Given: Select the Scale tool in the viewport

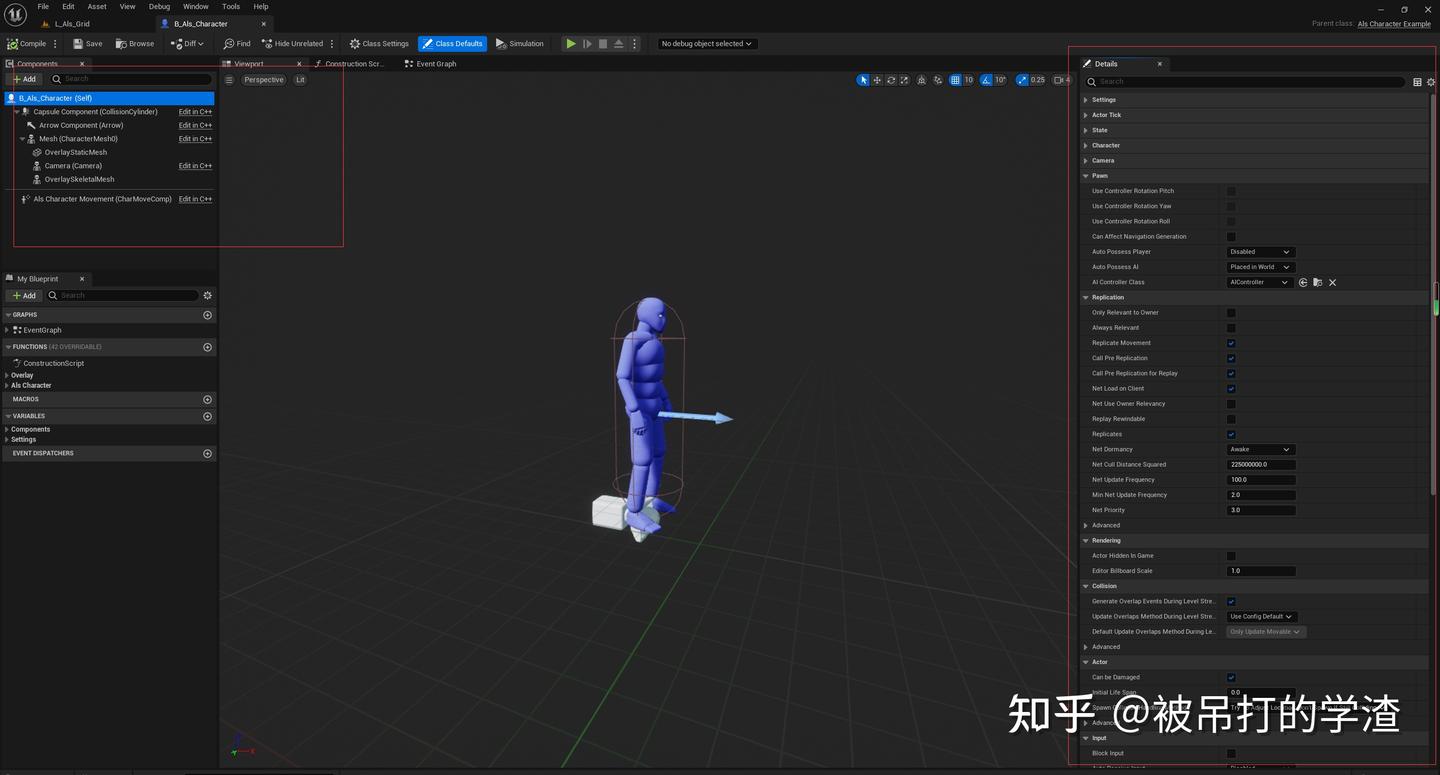Looking at the screenshot, I should pos(904,80).
